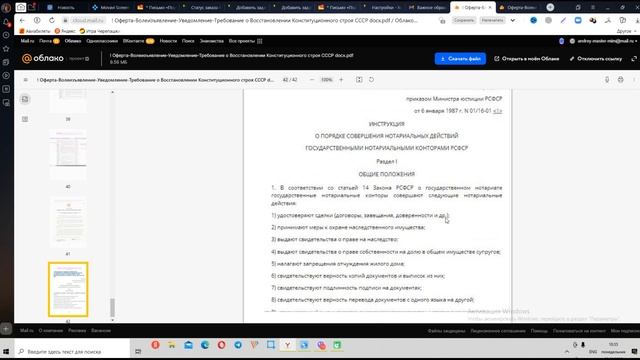Viewport: 640px width, 360px height.
Task: Expand the dropdown next to Напечатать
Action: pyautogui.click(x=513, y=20)
